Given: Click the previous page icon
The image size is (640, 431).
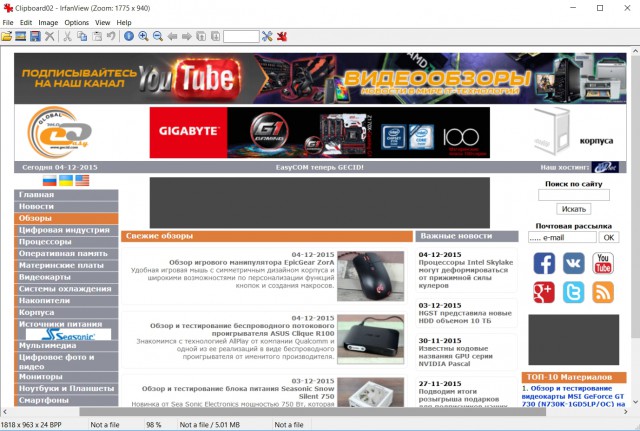Looking at the screenshot, I should [201, 36].
